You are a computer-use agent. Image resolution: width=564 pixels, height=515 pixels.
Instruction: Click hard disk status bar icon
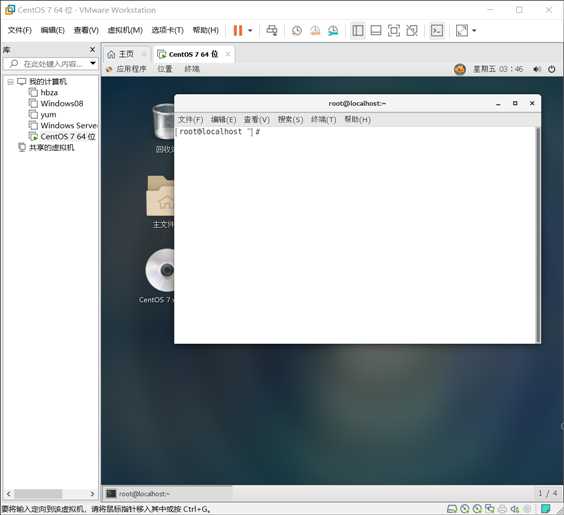[452, 509]
